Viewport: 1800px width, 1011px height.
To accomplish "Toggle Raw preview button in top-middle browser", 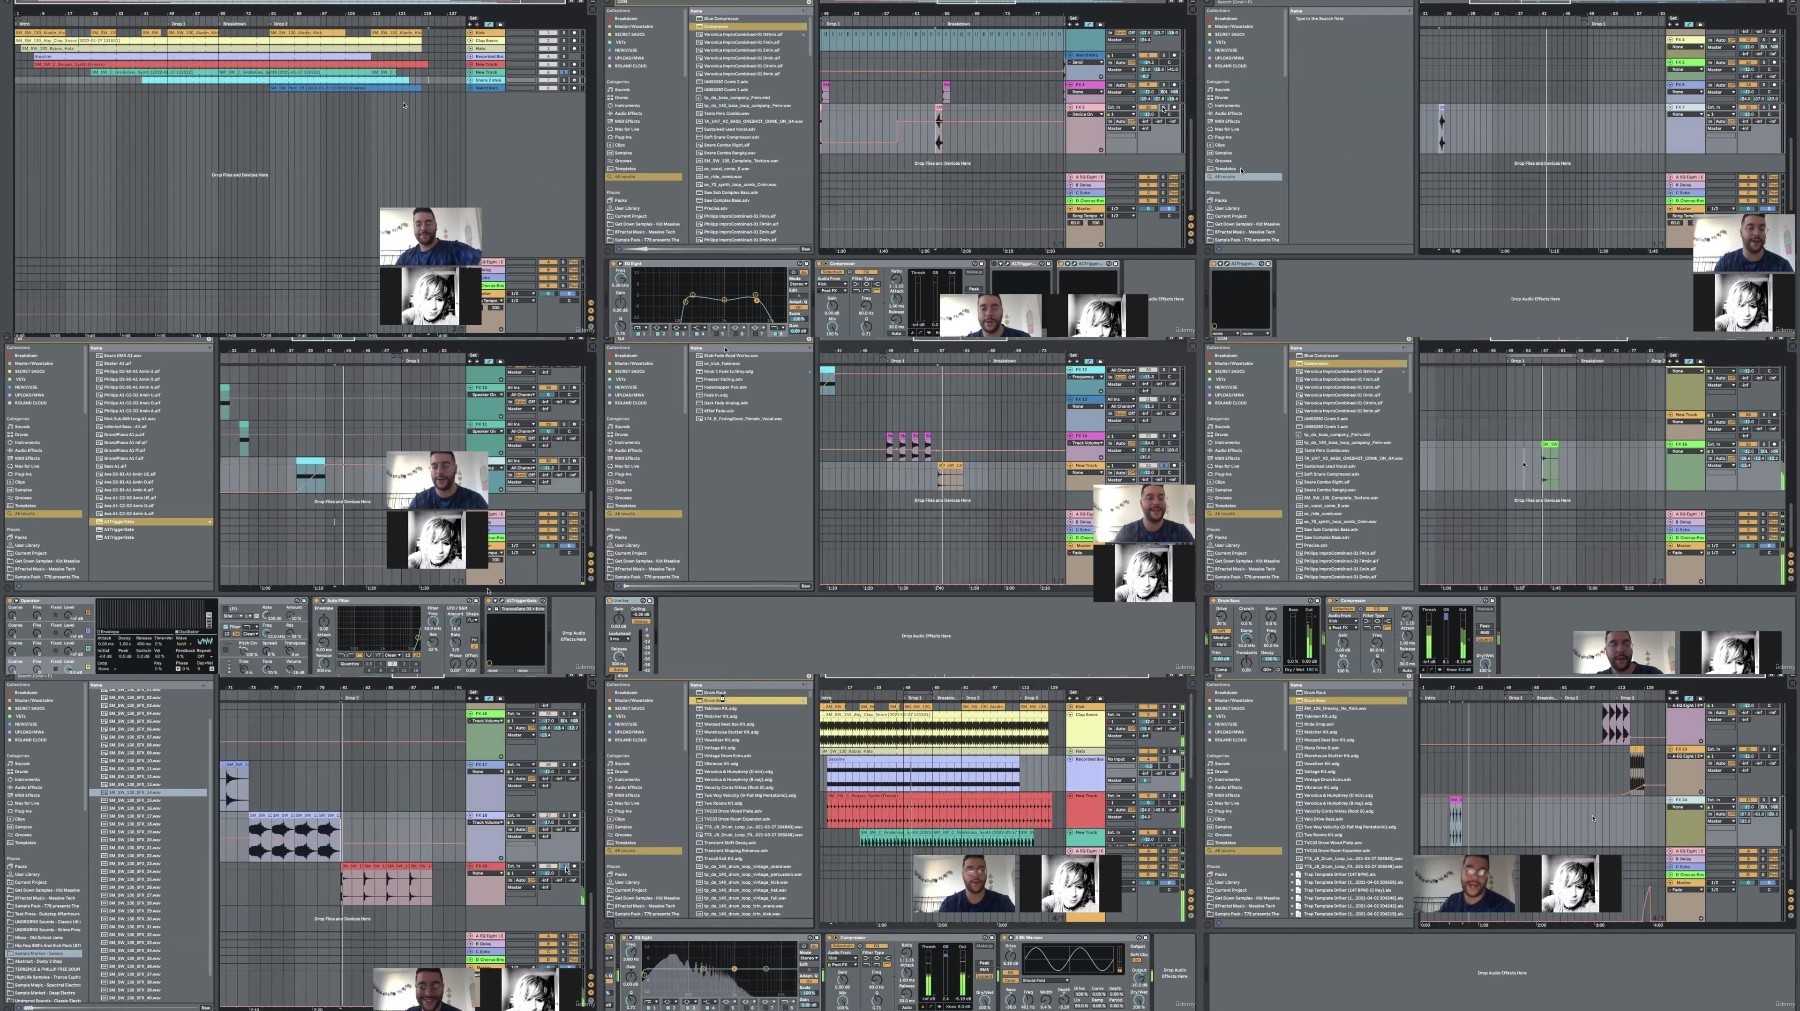I will 805,249.
